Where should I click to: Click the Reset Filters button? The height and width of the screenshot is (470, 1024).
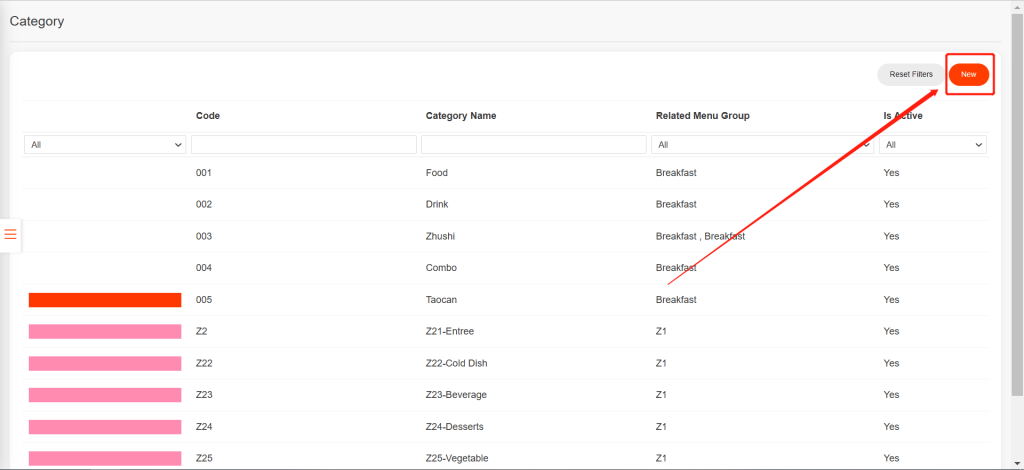pyautogui.click(x=910, y=74)
